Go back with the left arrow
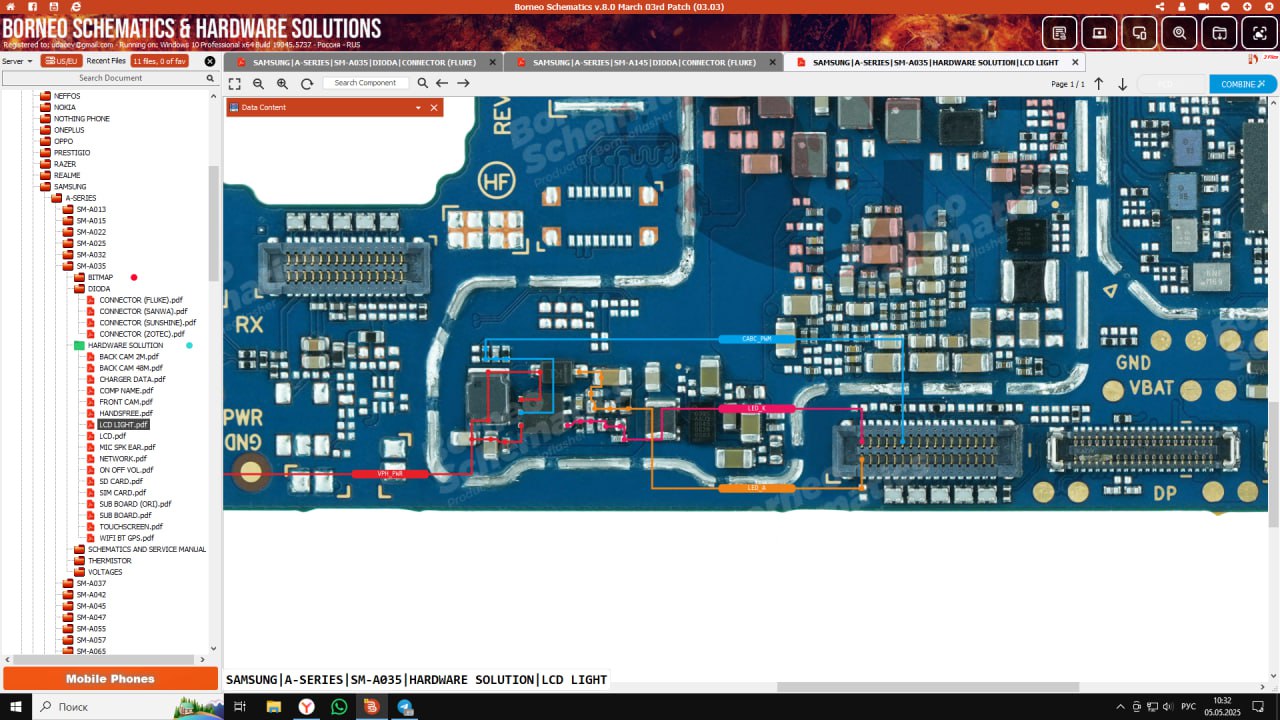 click(442, 83)
